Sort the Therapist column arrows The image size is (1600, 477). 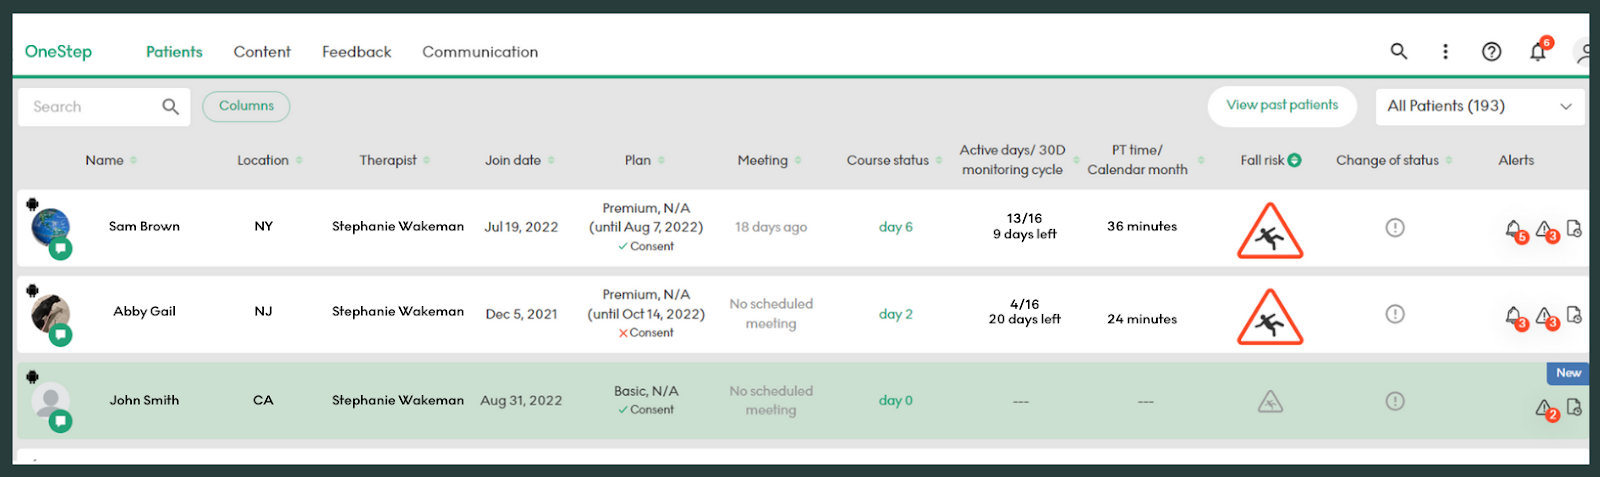[x=427, y=160]
